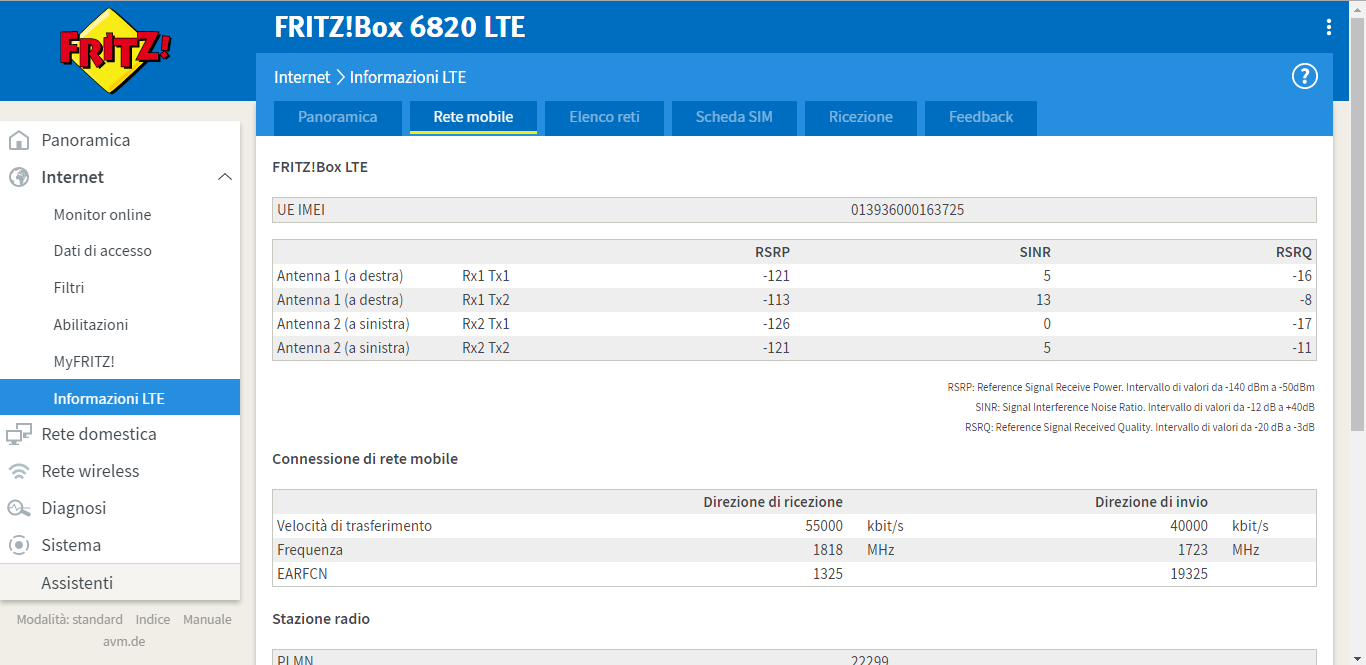1366x665 pixels.
Task: Click the Panoramica house icon
Action: click(x=18, y=140)
